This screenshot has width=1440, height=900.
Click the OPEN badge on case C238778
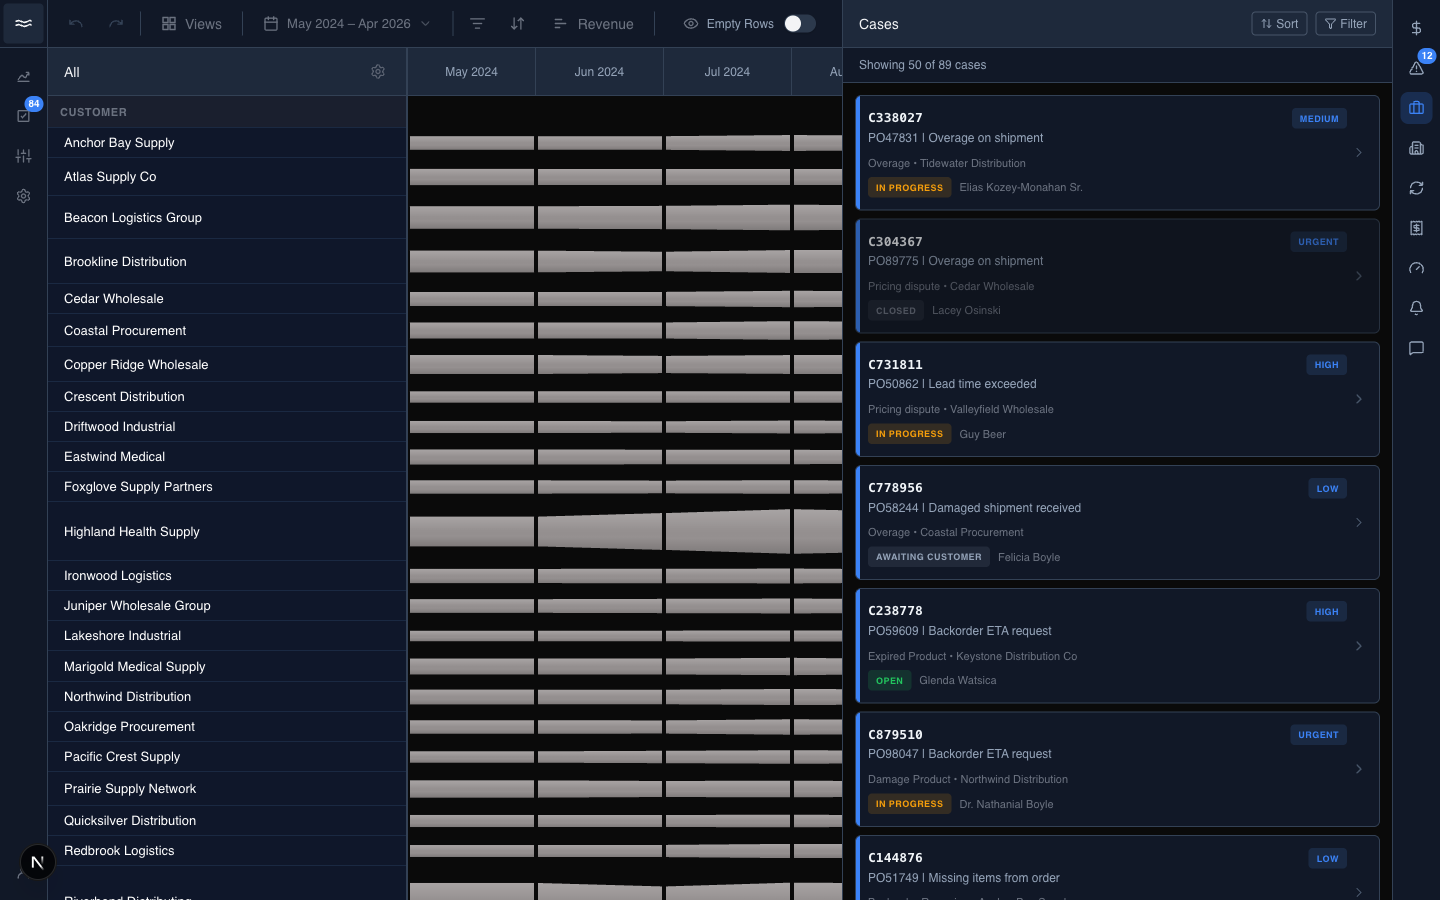(x=889, y=681)
